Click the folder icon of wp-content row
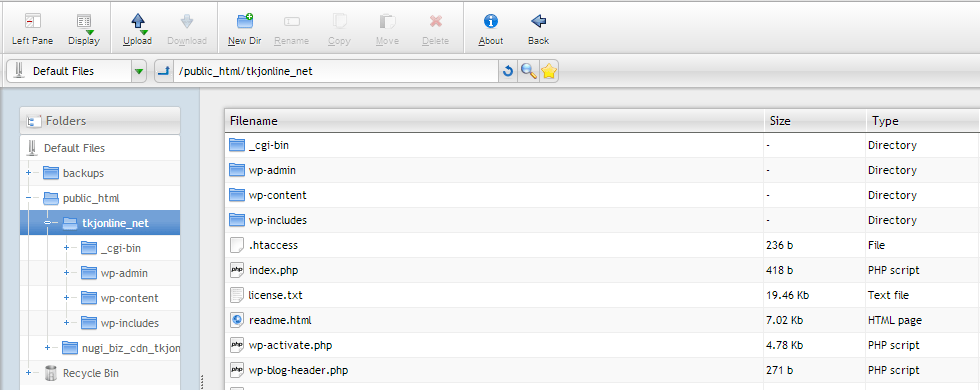The image size is (980, 390). (x=236, y=195)
